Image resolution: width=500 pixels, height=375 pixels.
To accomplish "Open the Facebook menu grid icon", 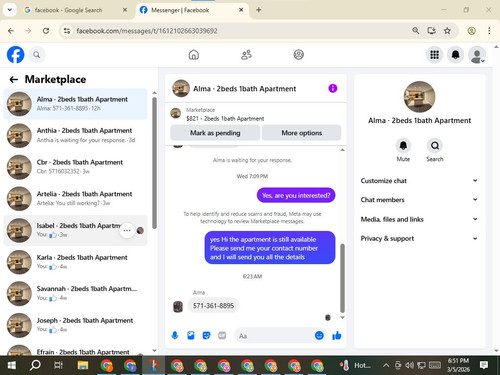I will tap(434, 55).
